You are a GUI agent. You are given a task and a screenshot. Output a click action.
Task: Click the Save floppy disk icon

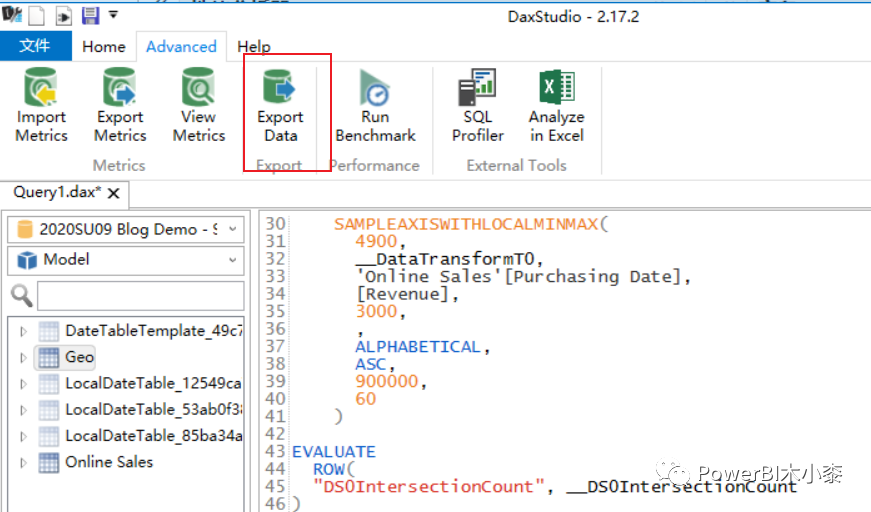pos(91,16)
